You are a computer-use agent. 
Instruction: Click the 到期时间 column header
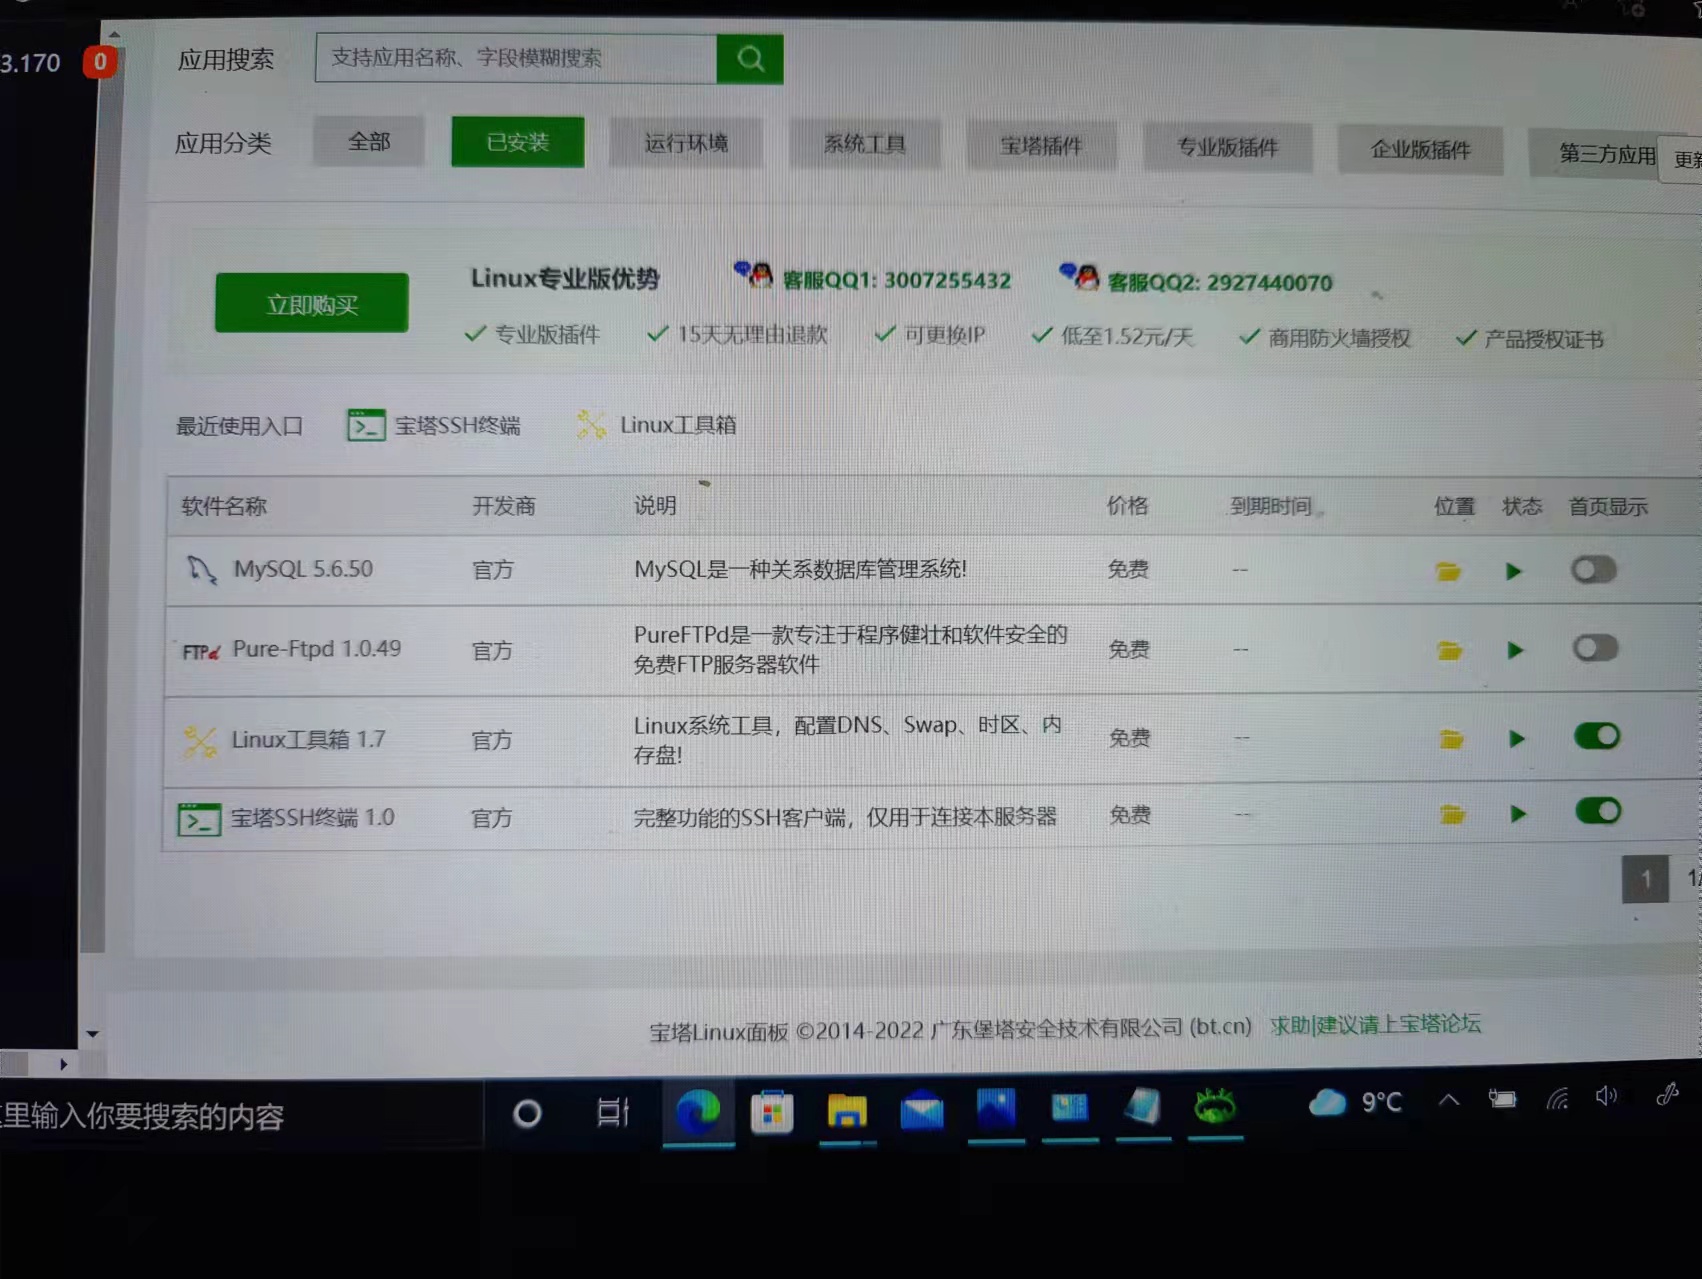1271,506
